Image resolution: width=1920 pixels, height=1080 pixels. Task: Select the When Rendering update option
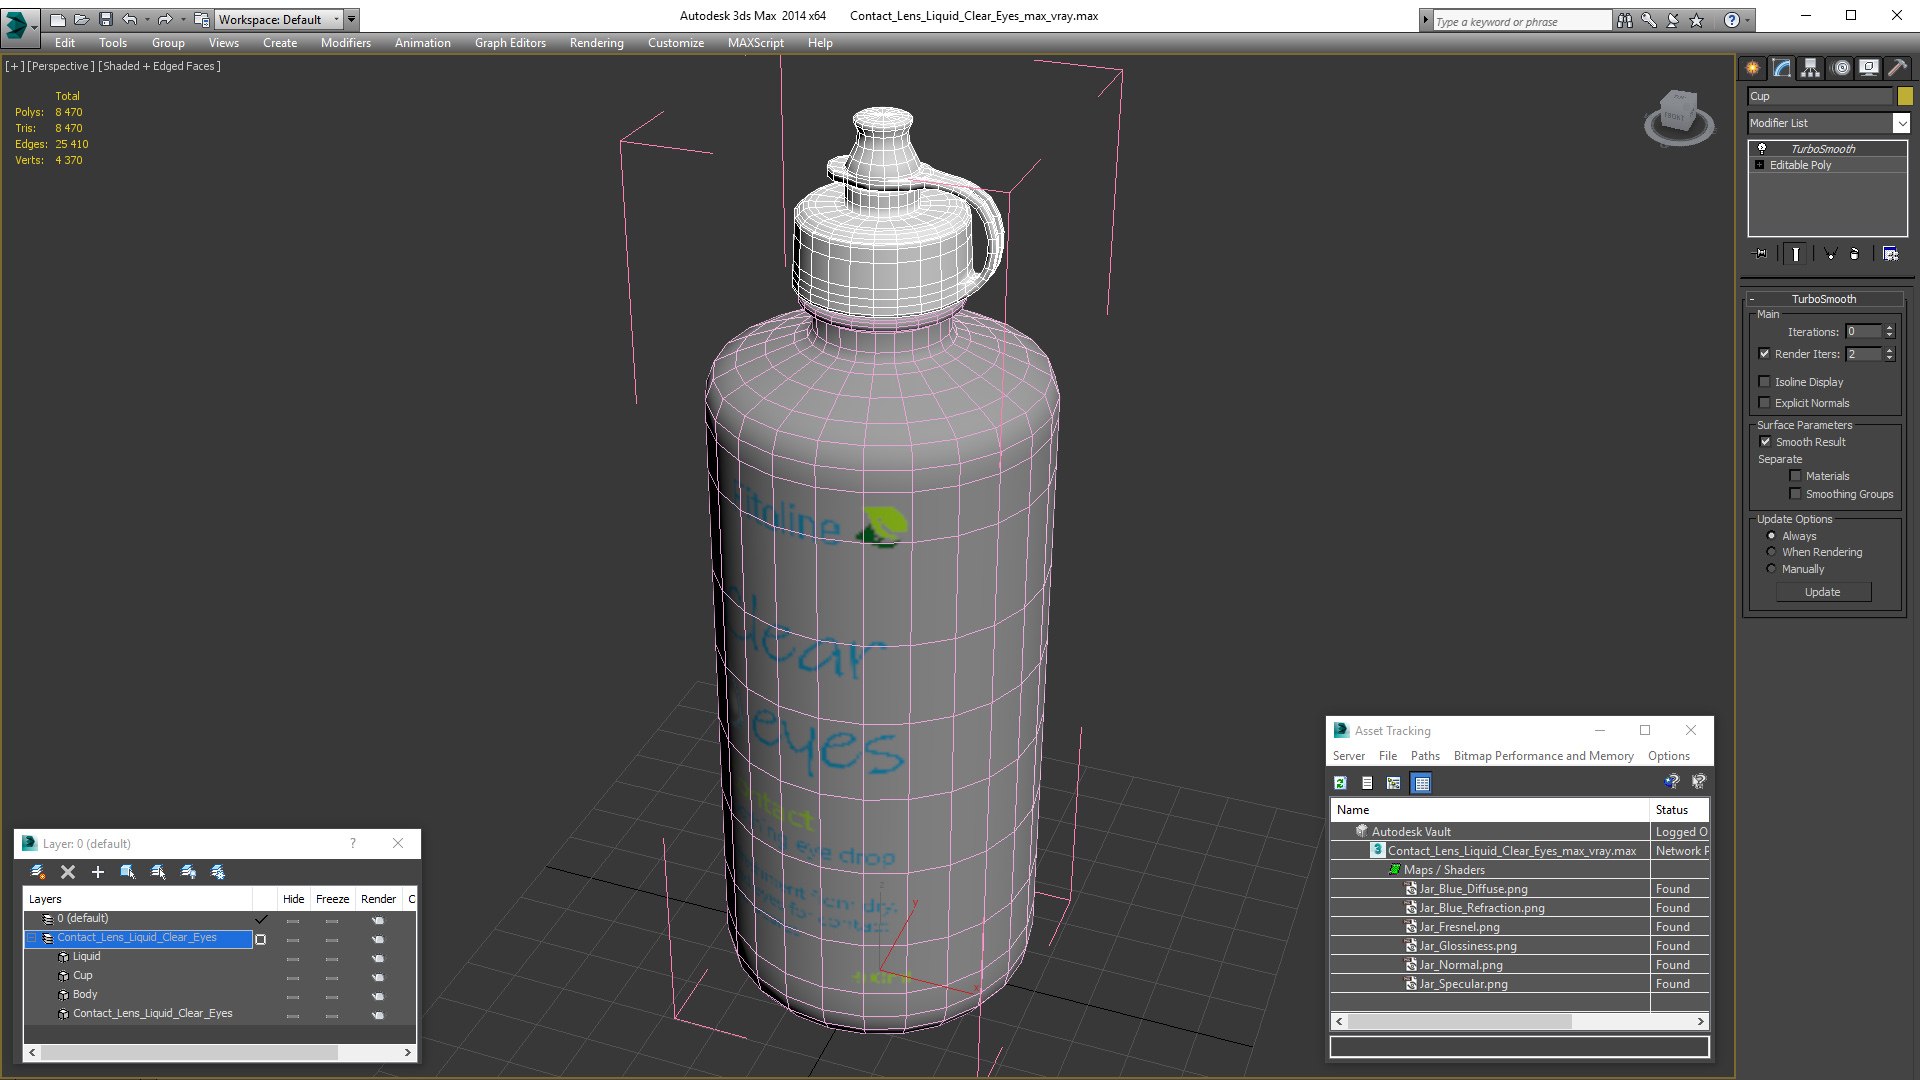tap(1772, 552)
